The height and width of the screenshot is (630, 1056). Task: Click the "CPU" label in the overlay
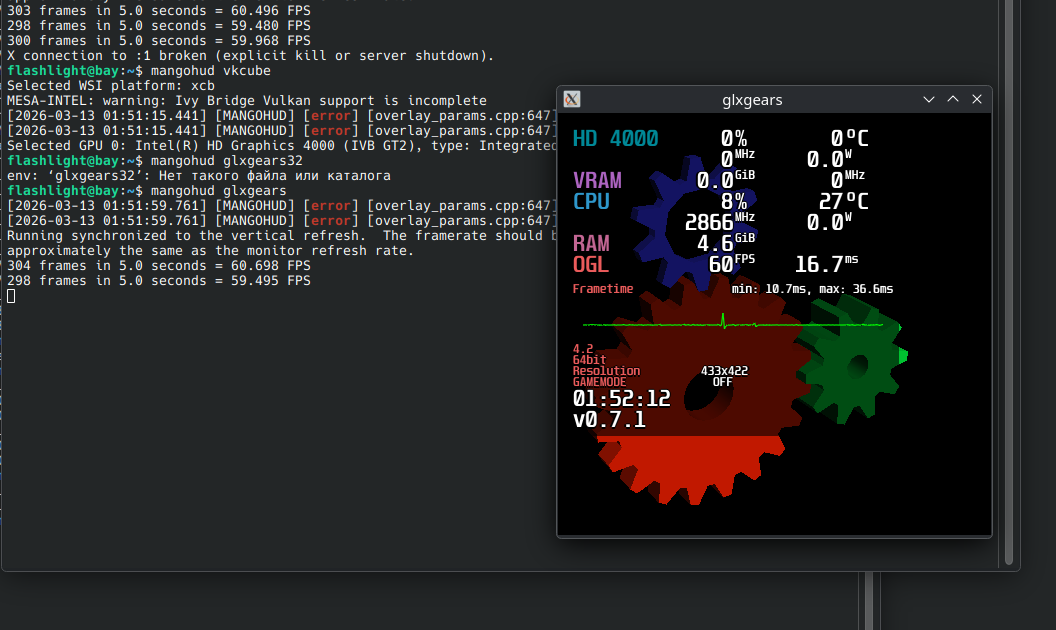(x=591, y=201)
